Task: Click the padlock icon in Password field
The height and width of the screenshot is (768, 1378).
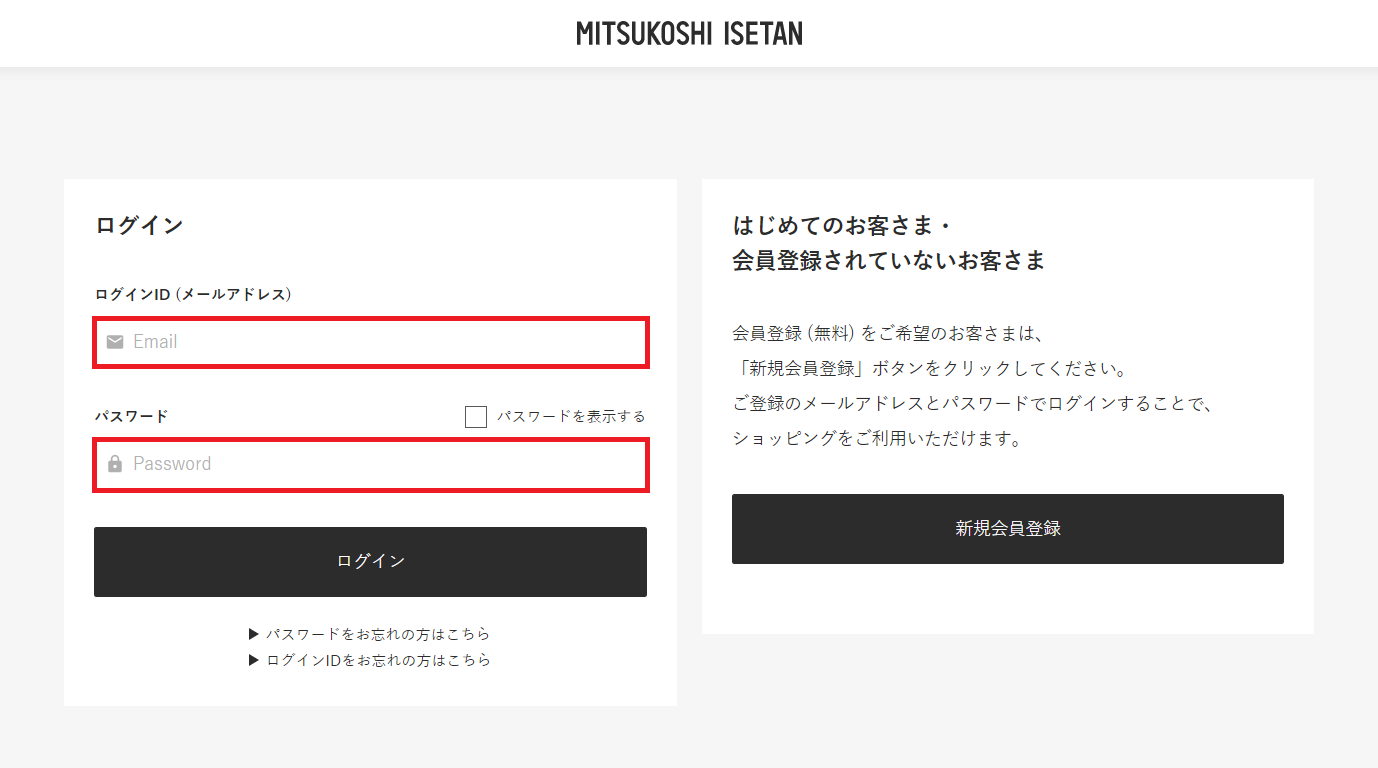Action: 115,464
